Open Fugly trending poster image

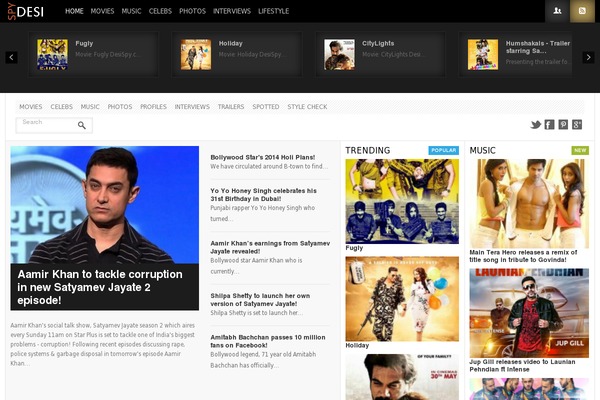pyautogui.click(x=402, y=201)
